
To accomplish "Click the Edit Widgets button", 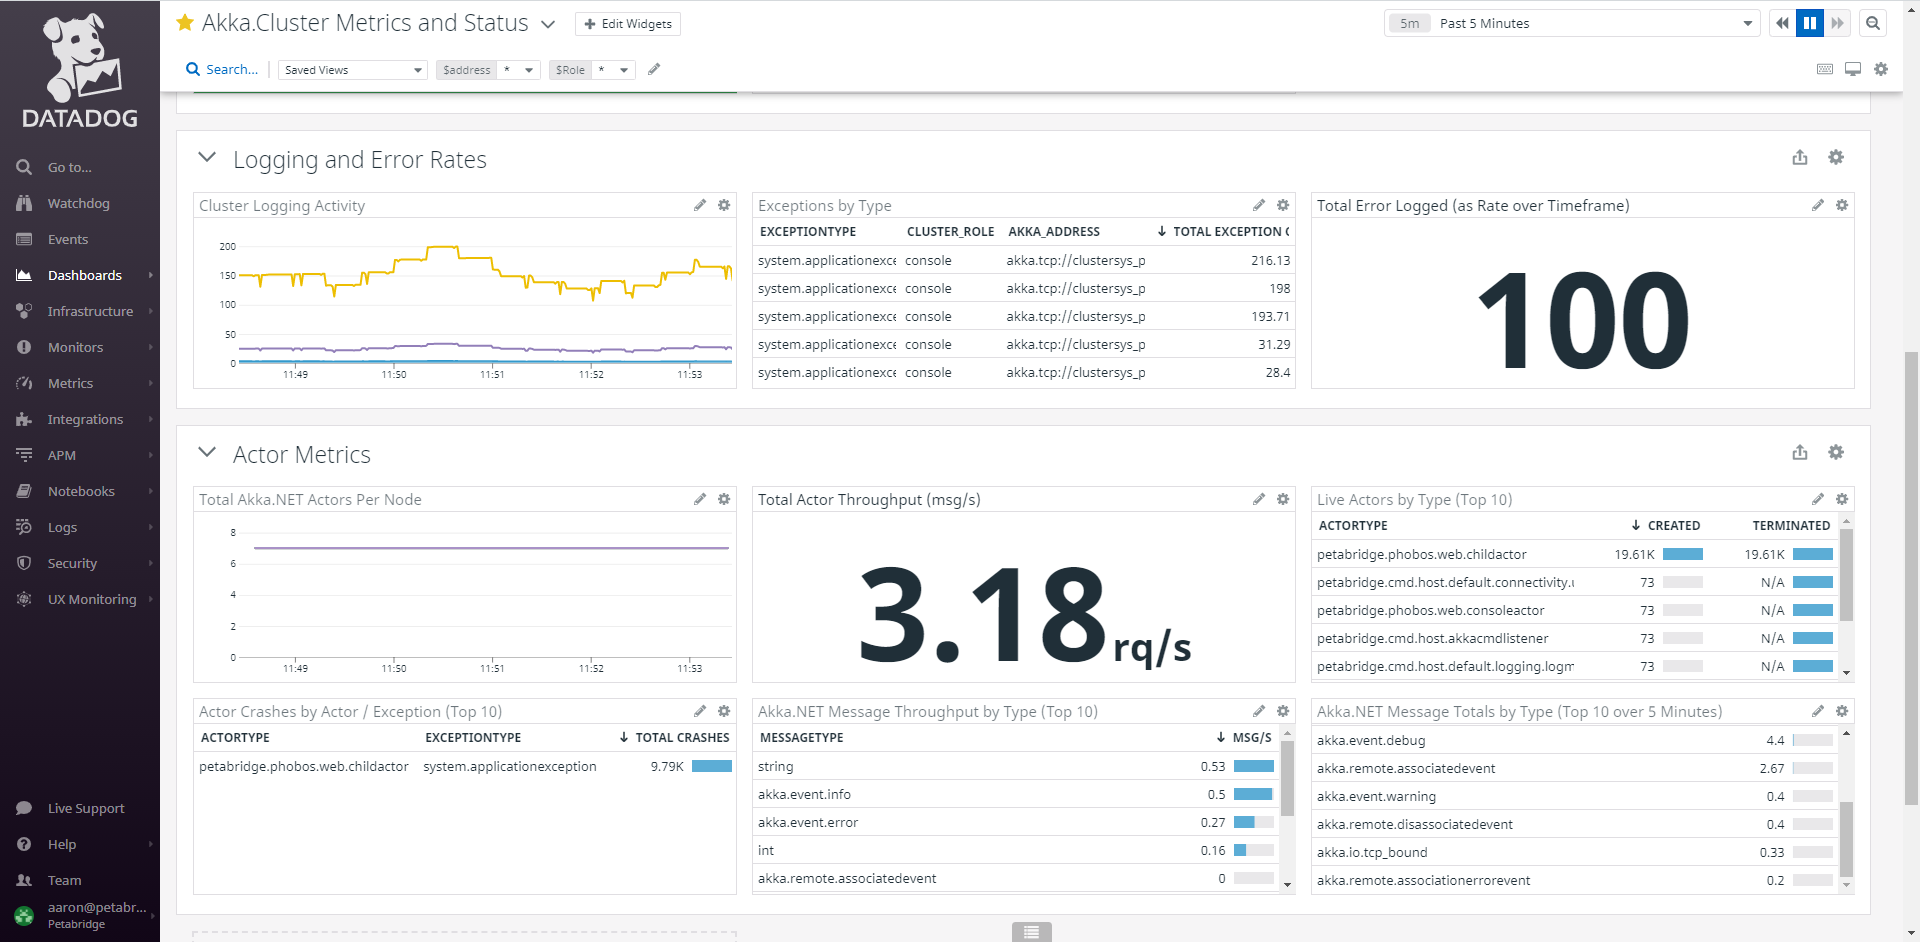I will pyautogui.click(x=628, y=24).
